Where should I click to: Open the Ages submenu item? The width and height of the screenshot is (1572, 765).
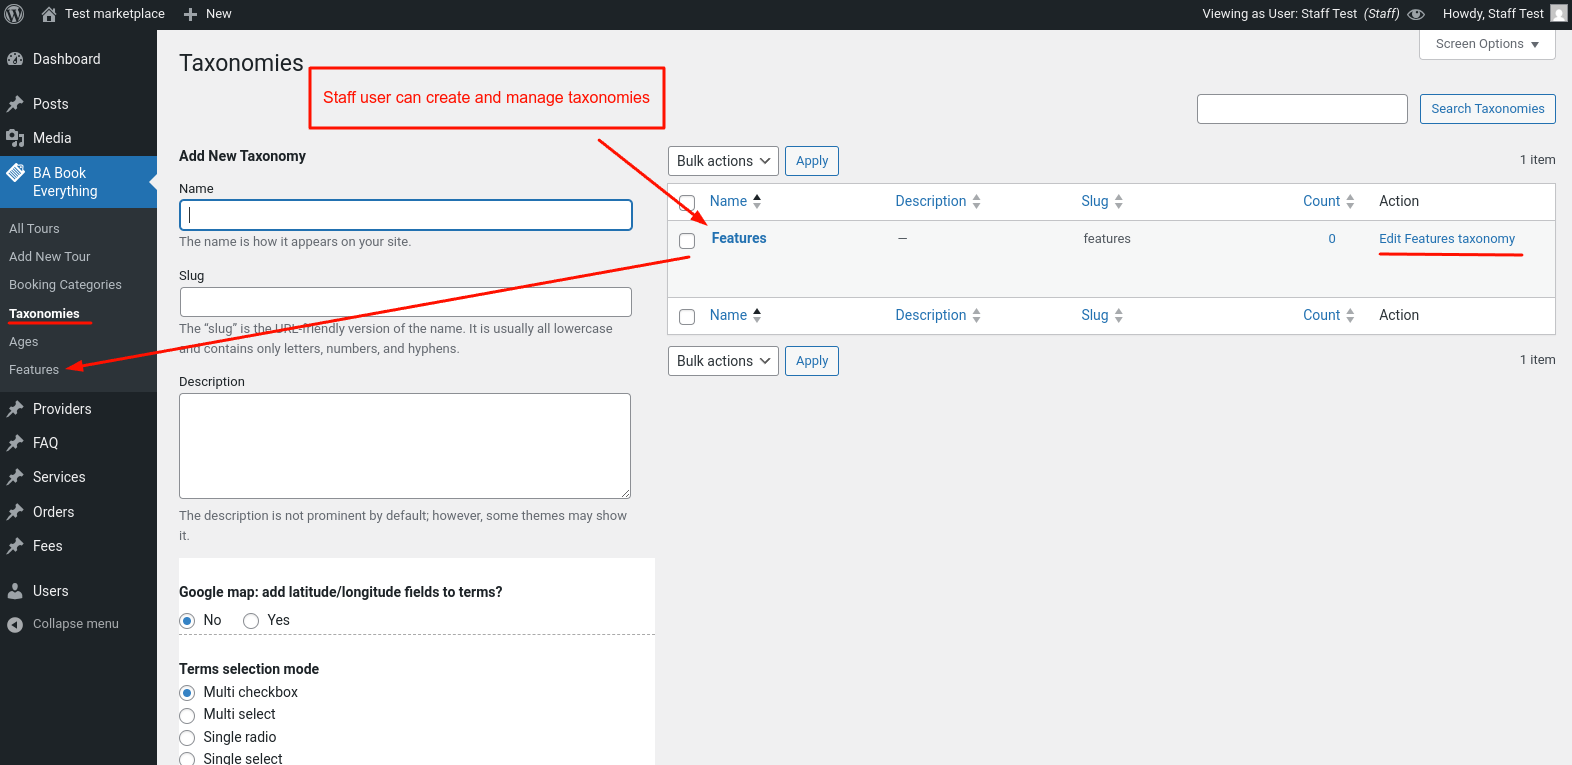[x=23, y=342]
